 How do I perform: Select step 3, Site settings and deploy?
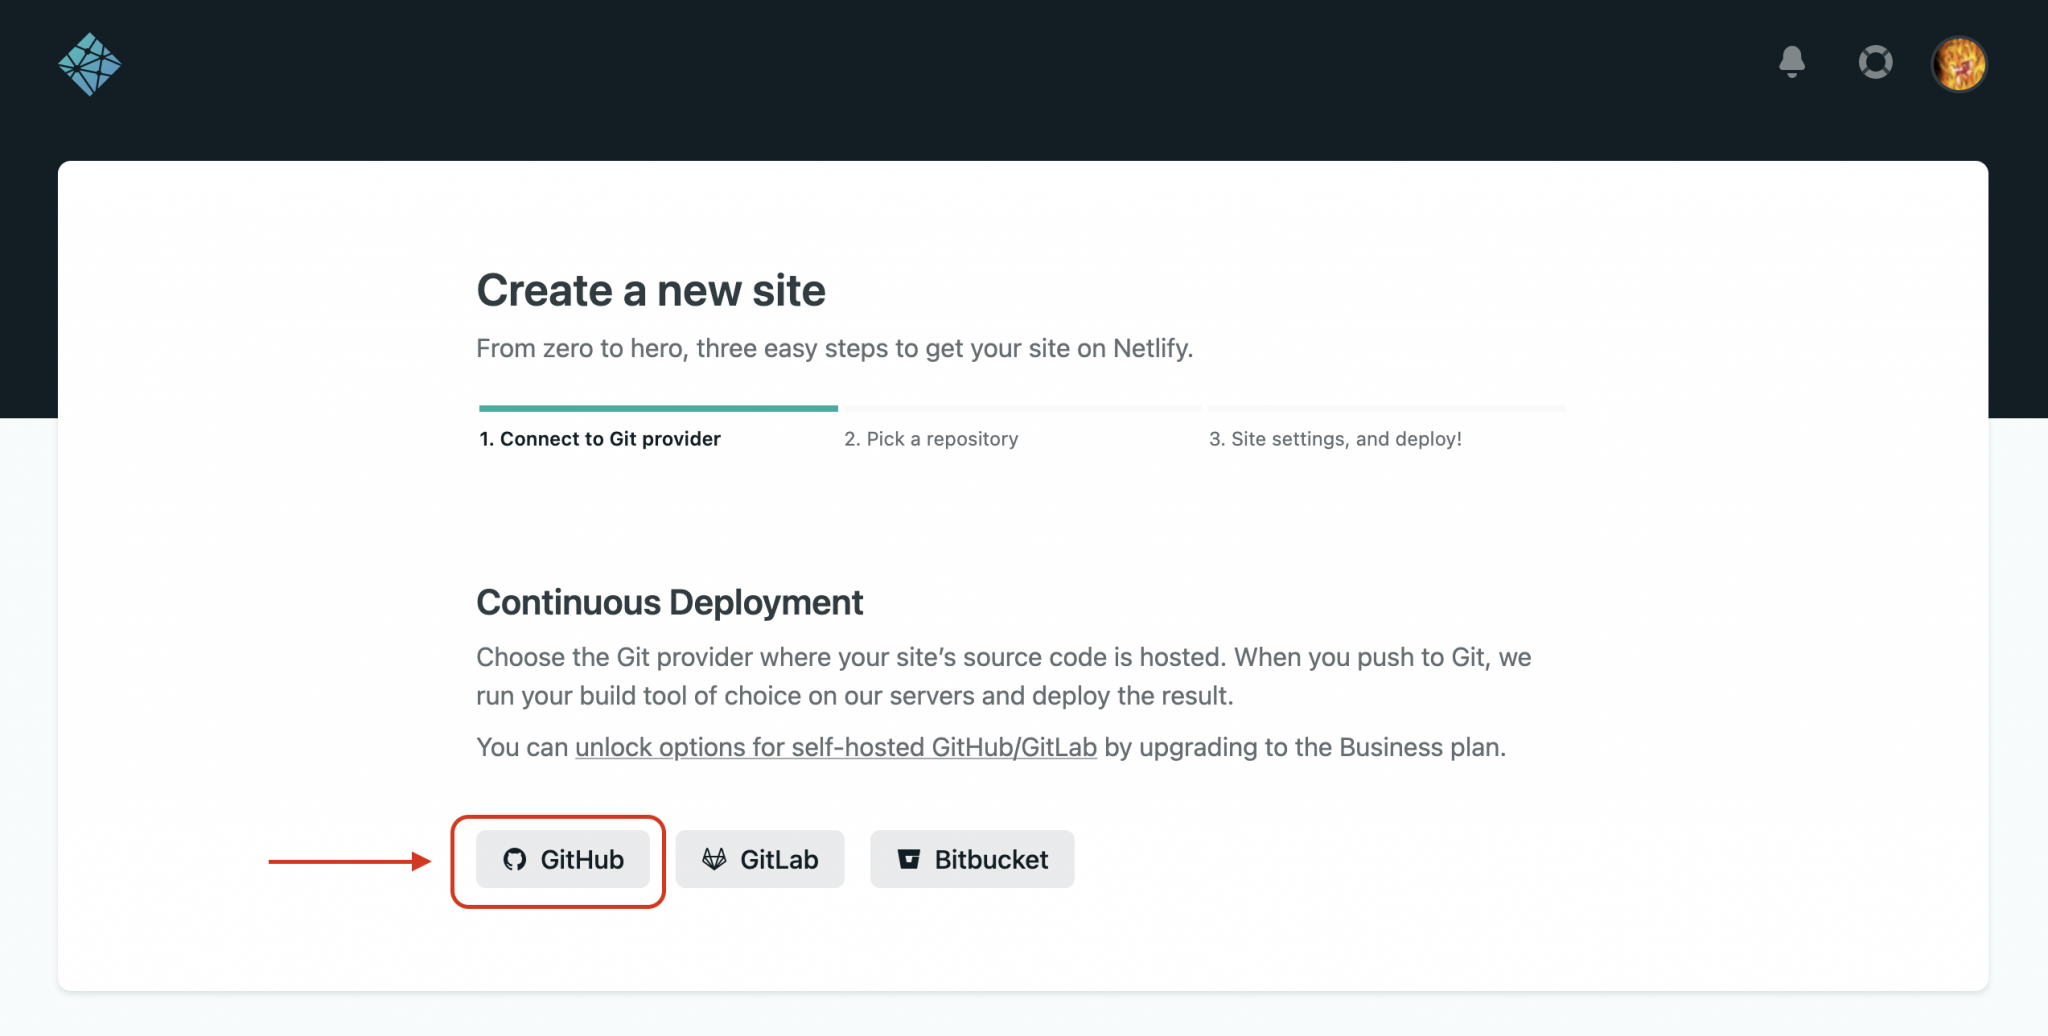pos(1336,438)
